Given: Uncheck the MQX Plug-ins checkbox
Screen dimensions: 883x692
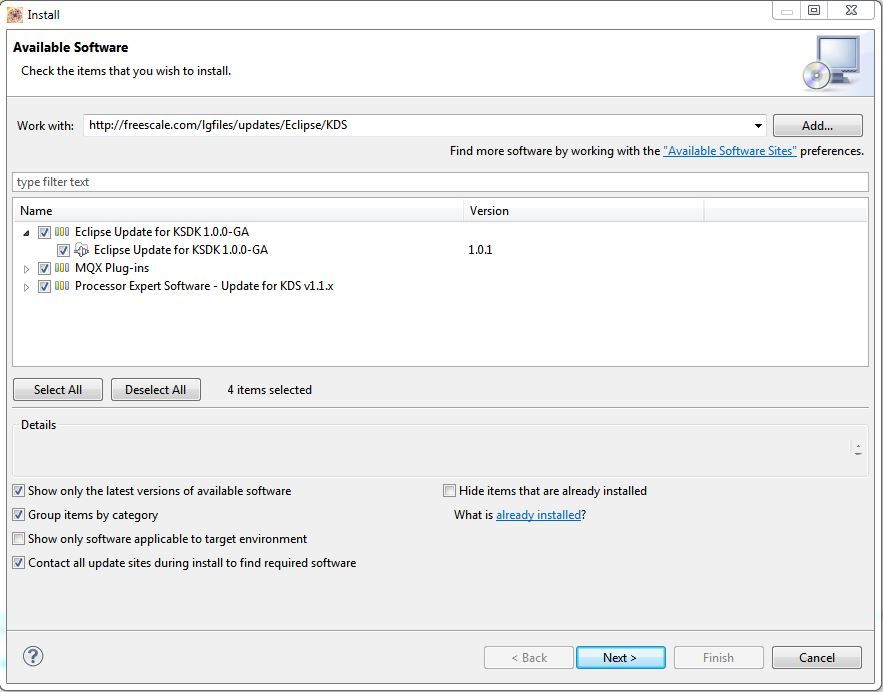Looking at the screenshot, I should click(x=44, y=268).
